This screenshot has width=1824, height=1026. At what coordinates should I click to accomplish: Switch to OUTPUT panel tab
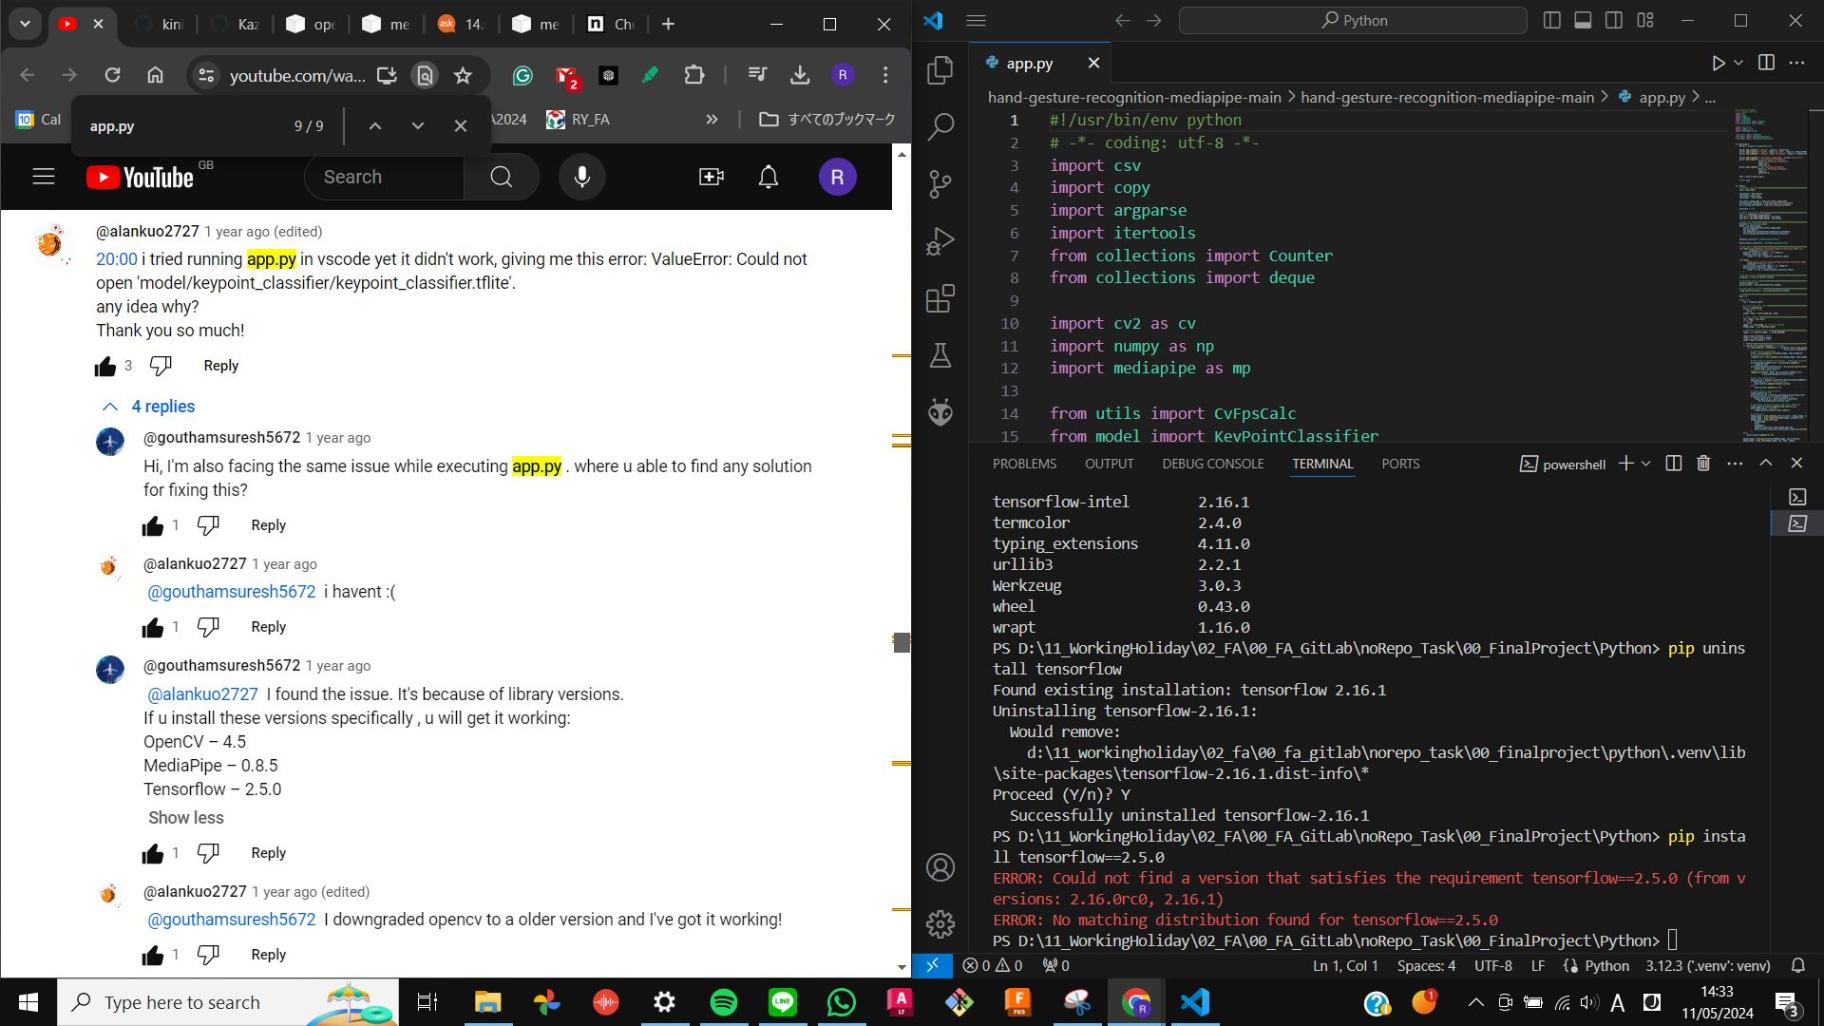tap(1109, 464)
